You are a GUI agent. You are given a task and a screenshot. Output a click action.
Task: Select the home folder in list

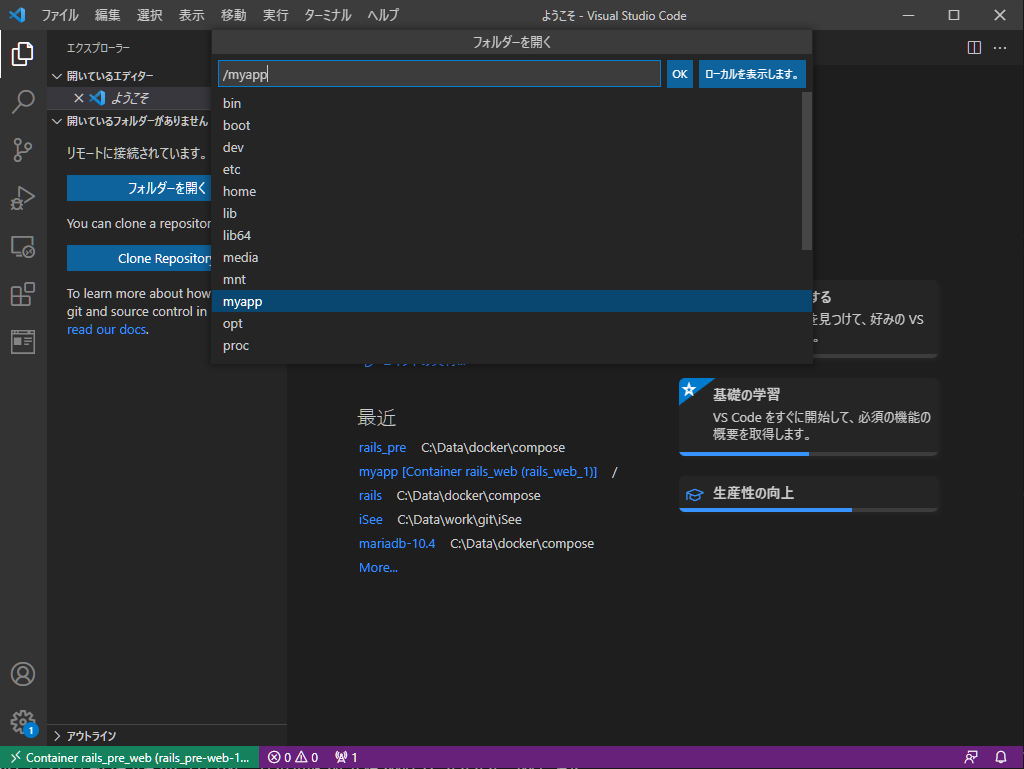[506, 191]
